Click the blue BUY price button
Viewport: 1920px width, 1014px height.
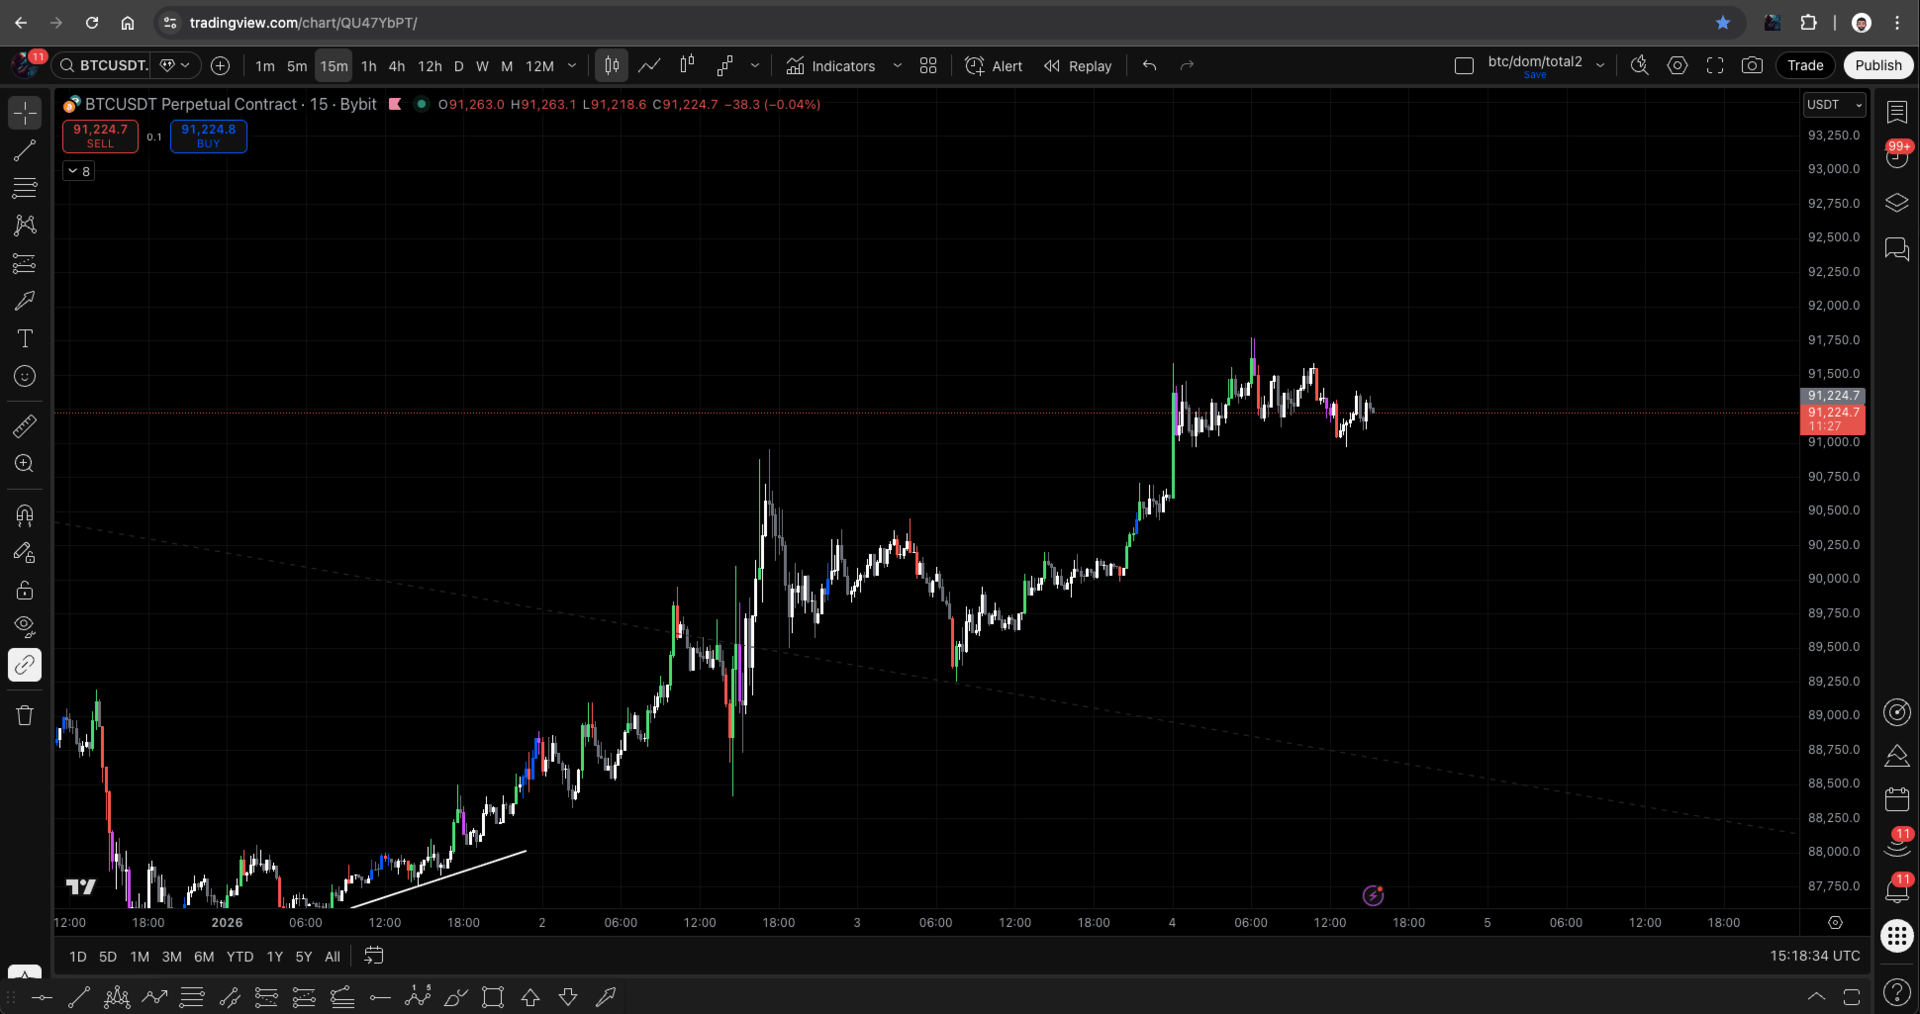click(208, 136)
